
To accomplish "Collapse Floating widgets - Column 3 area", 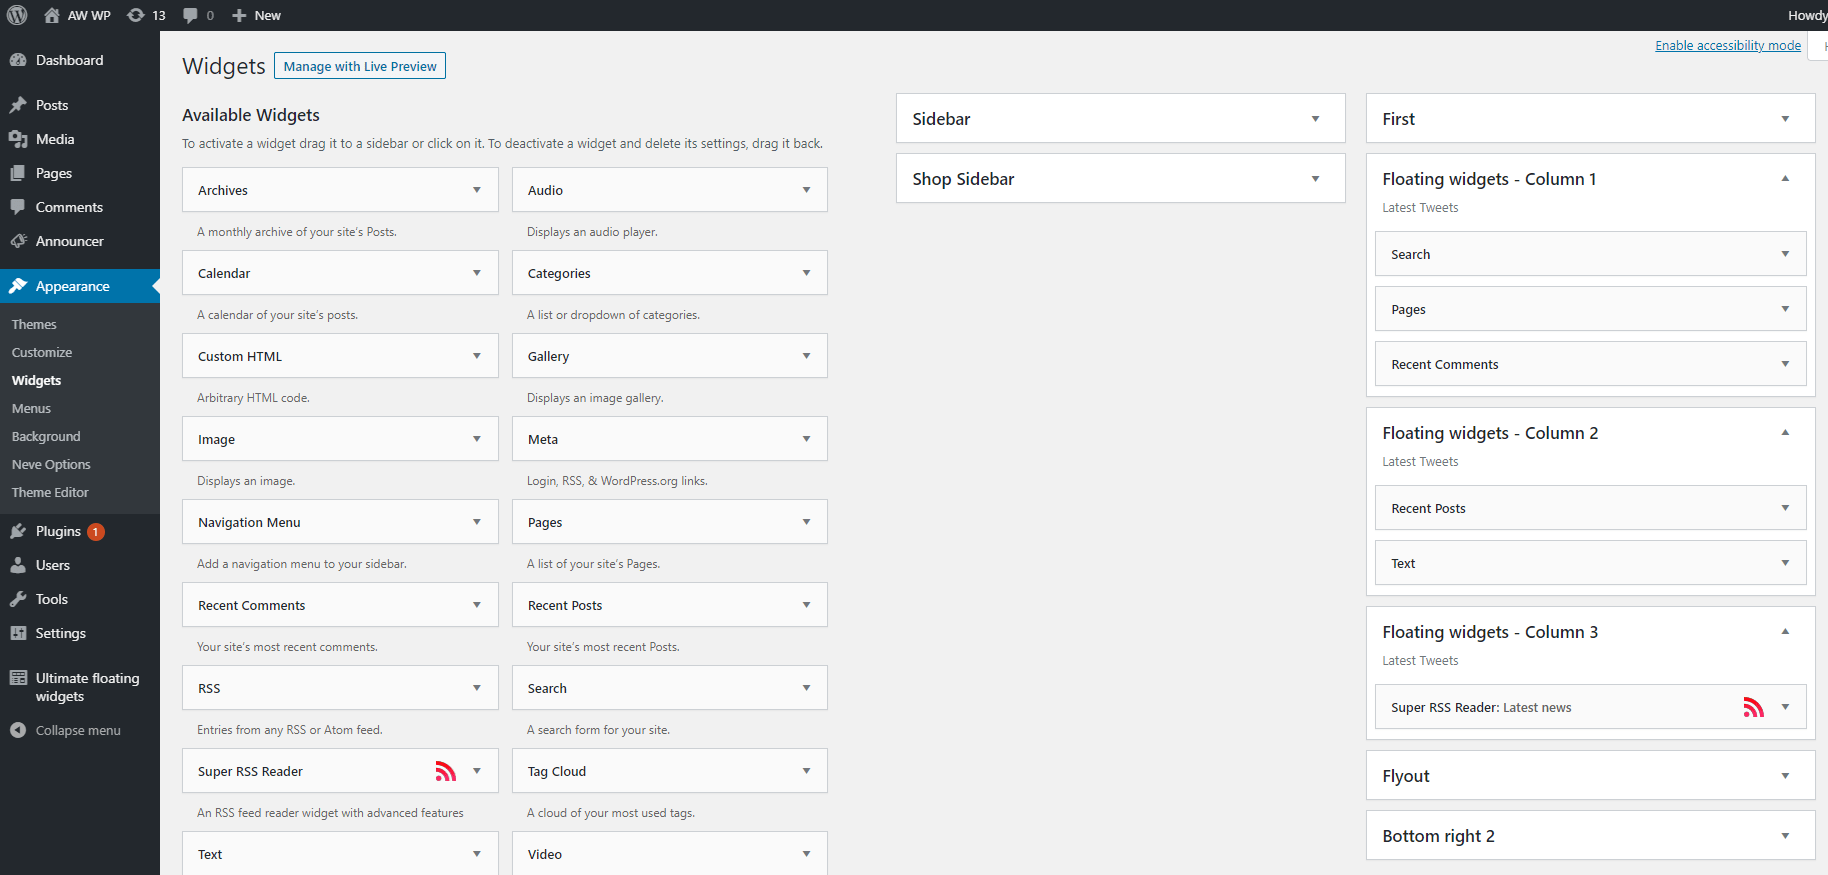I will pos(1785,632).
